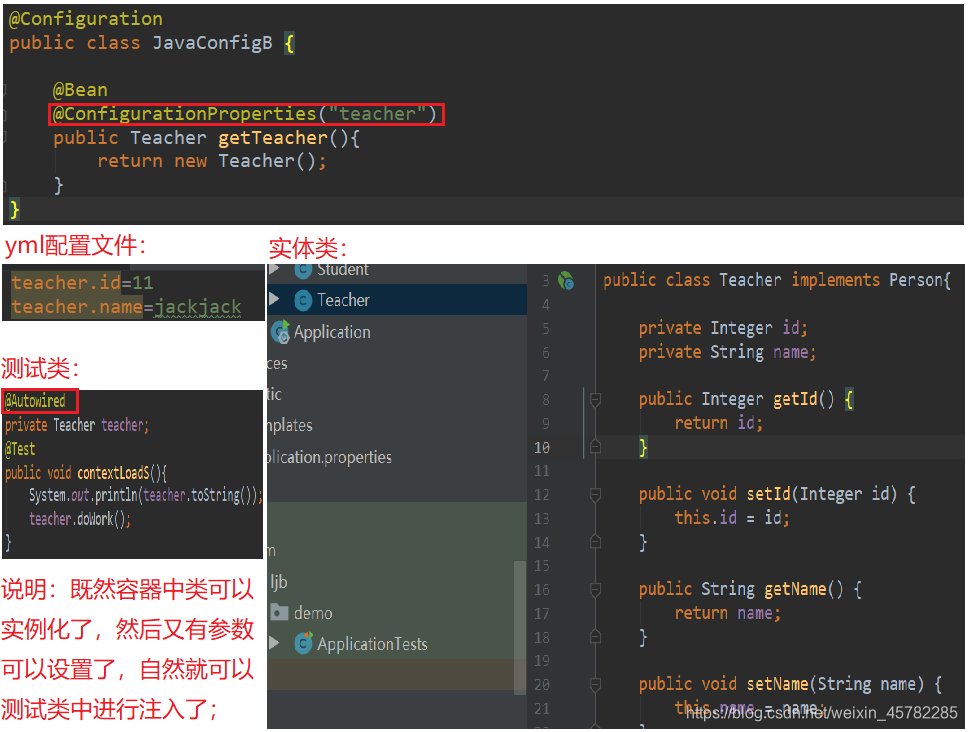Viewport: 968px width, 732px height.
Task: Click 'return name;' statement
Action: 728,613
